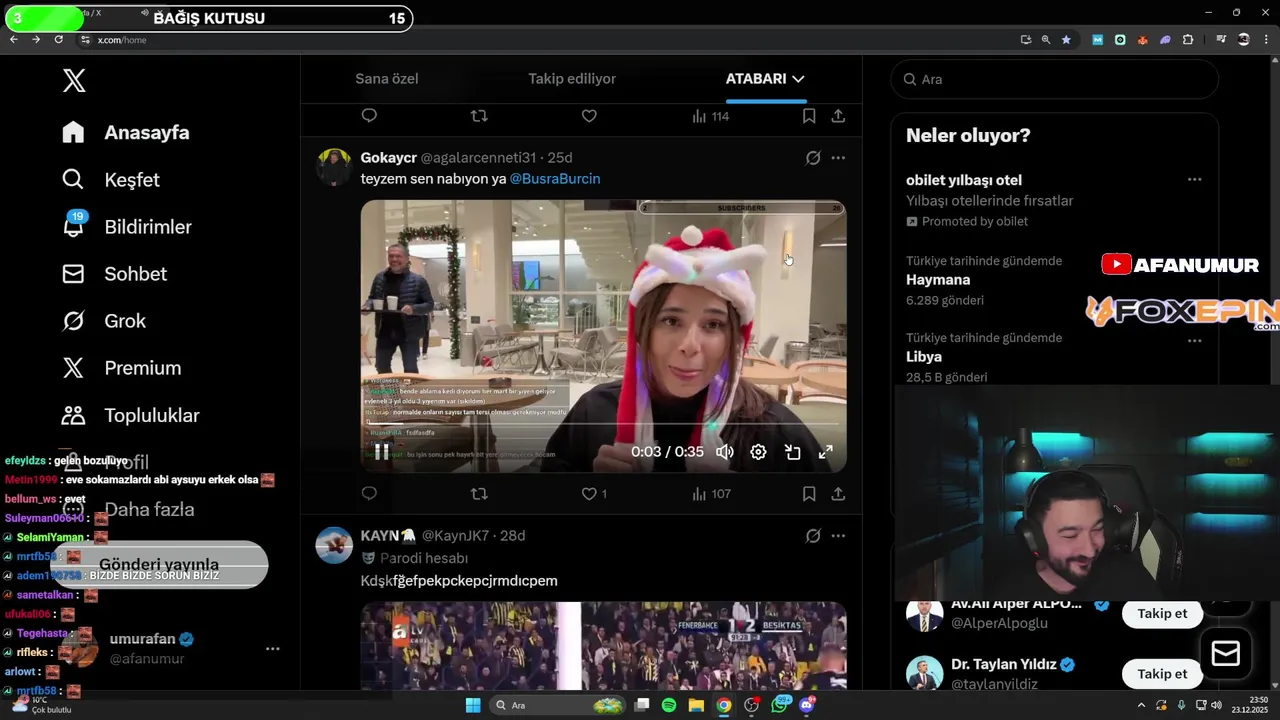Reply to the top post (114 views)

pyautogui.click(x=369, y=116)
